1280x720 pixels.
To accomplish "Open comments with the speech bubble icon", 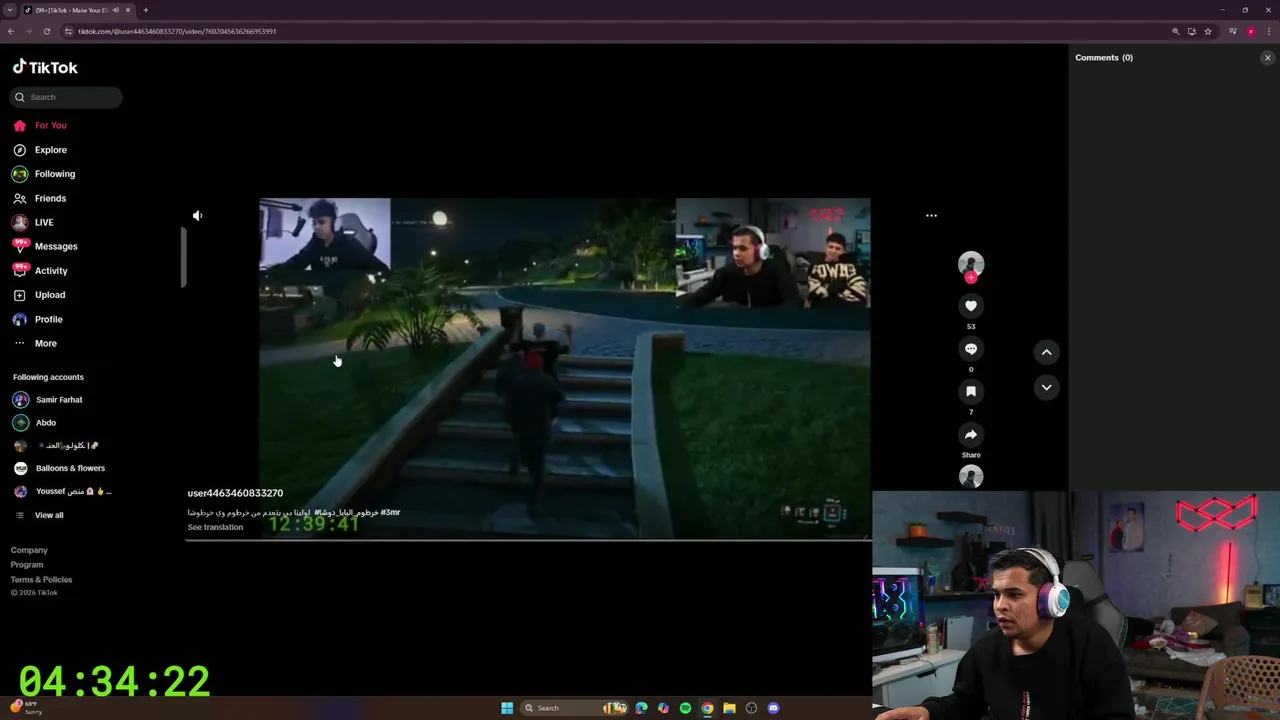I will point(971,349).
